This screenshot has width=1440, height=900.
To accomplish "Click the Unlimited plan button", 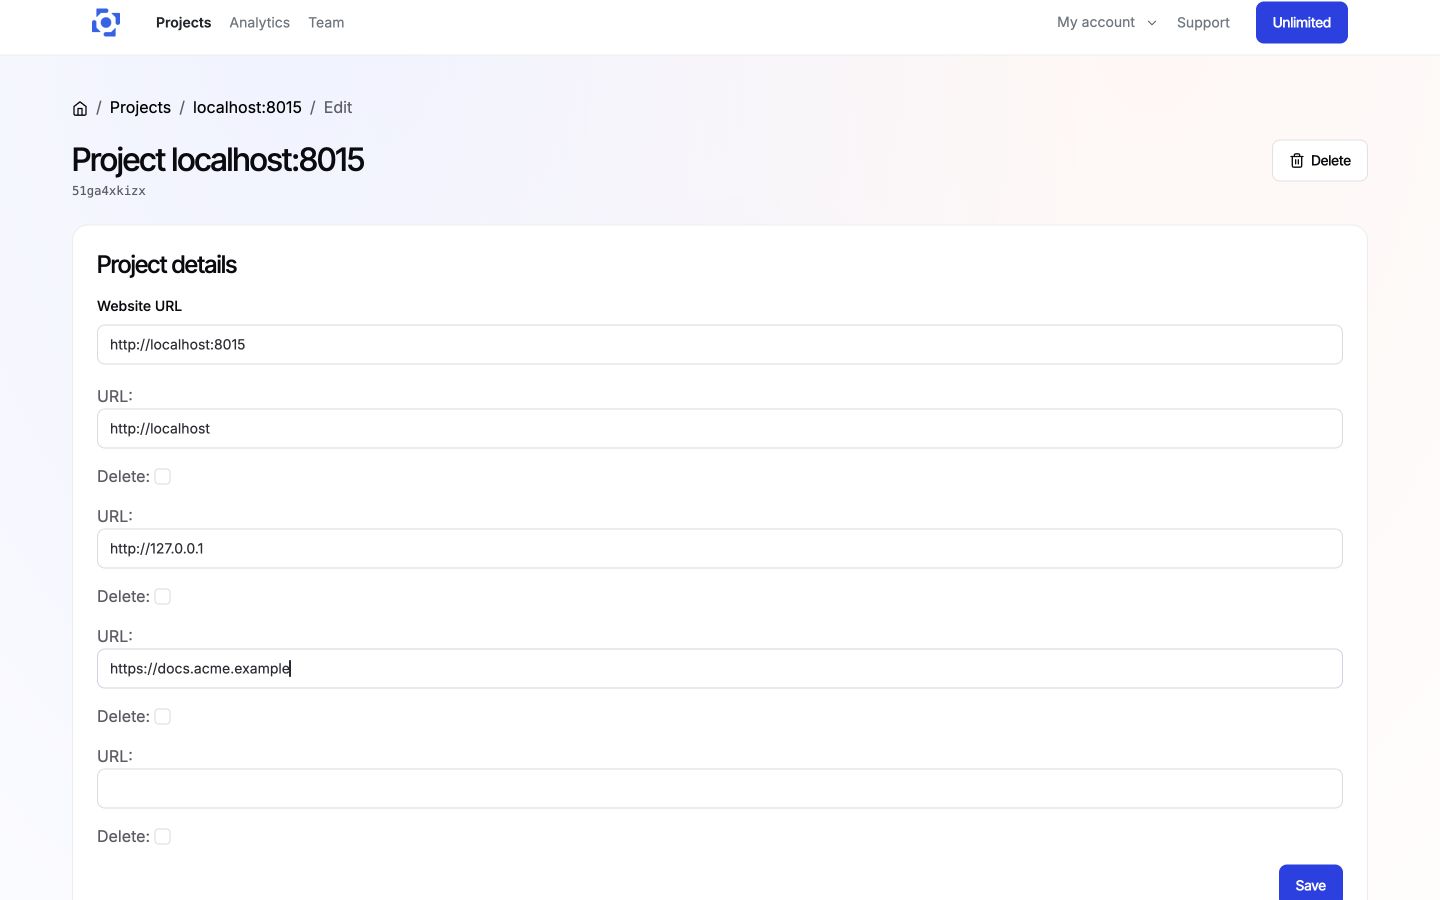I will pos(1302,22).
